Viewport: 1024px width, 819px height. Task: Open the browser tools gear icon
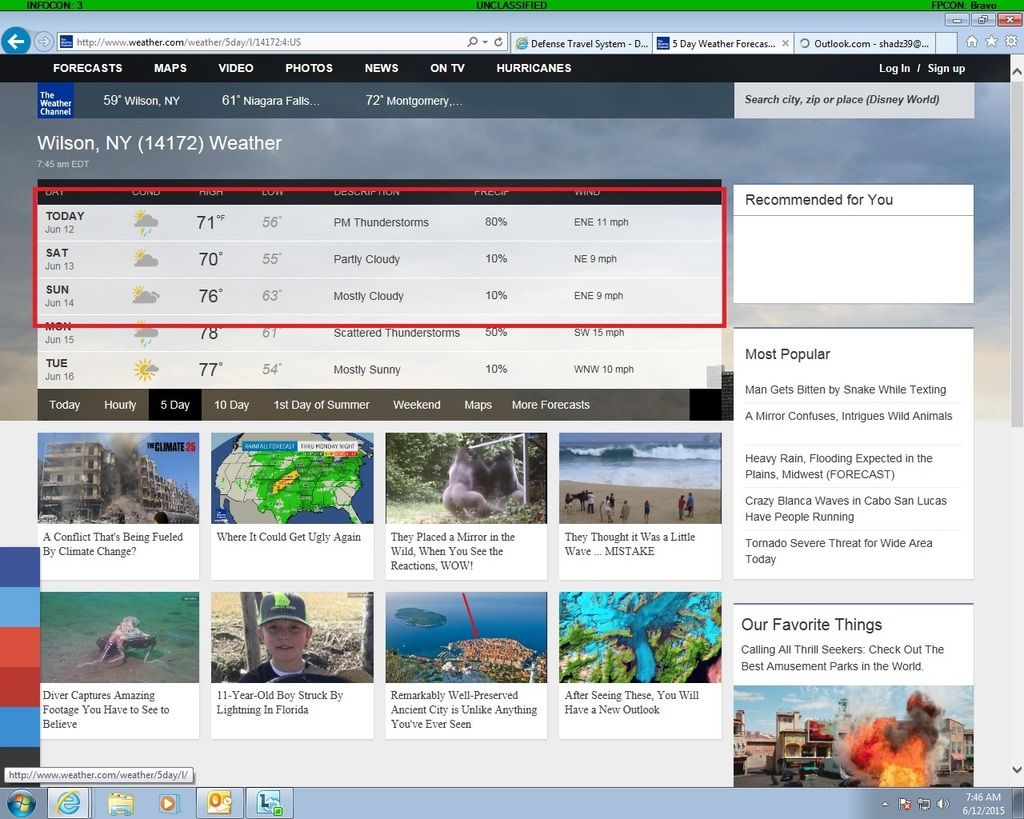coord(1011,42)
